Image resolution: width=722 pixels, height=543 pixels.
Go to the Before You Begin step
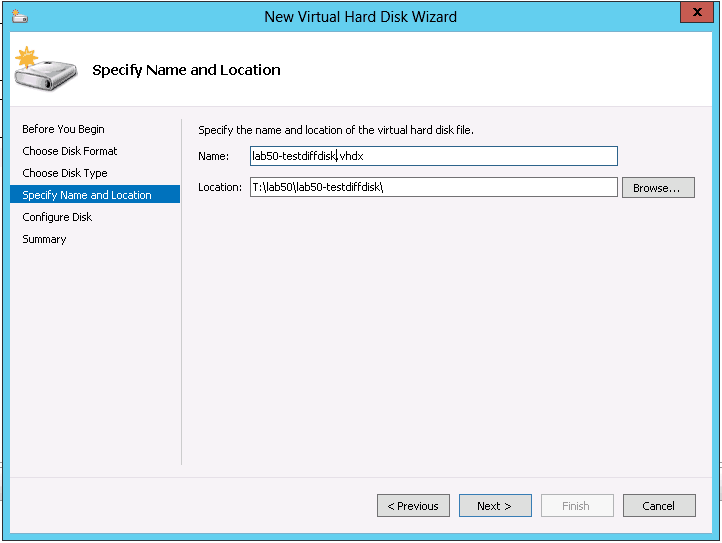pyautogui.click(x=63, y=129)
